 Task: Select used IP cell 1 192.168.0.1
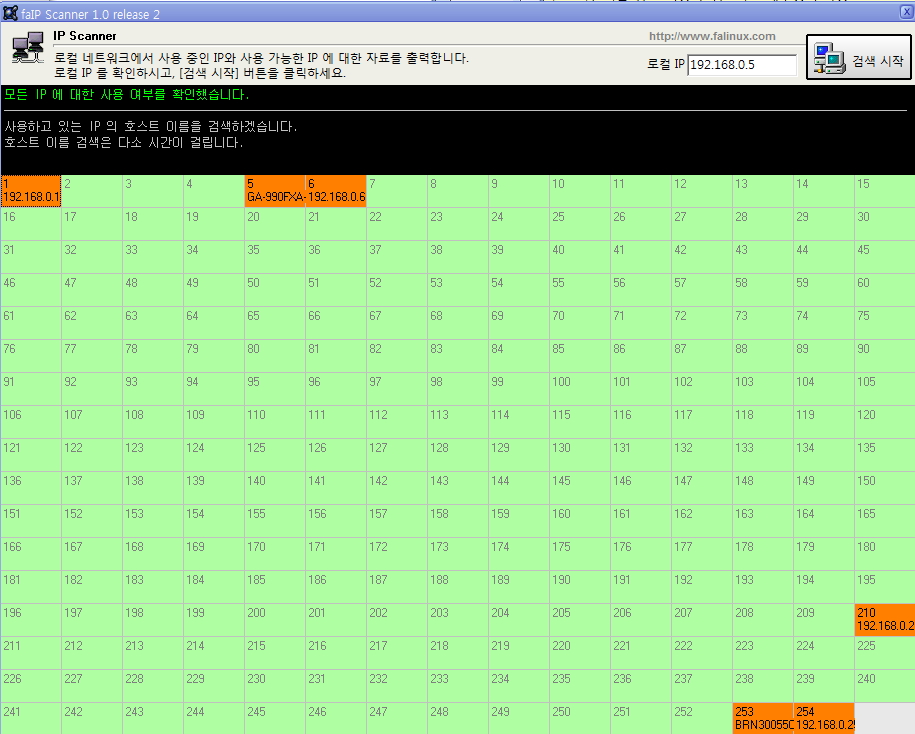pos(31,191)
